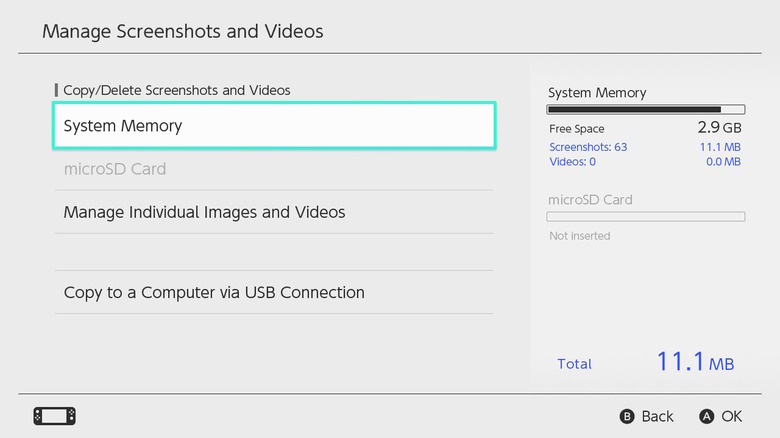Click the blue "Total" label
Image resolution: width=780 pixels, height=438 pixels.
tap(574, 364)
